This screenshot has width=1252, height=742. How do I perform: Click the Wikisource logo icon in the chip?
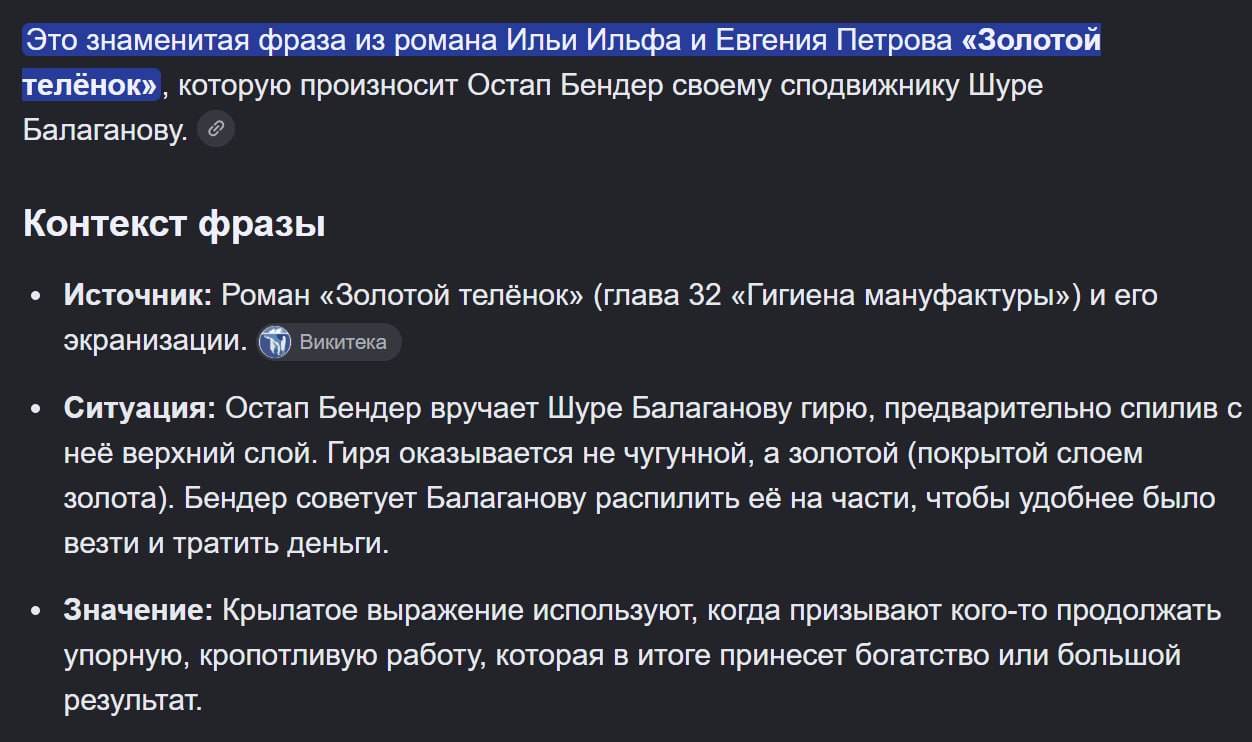275,342
